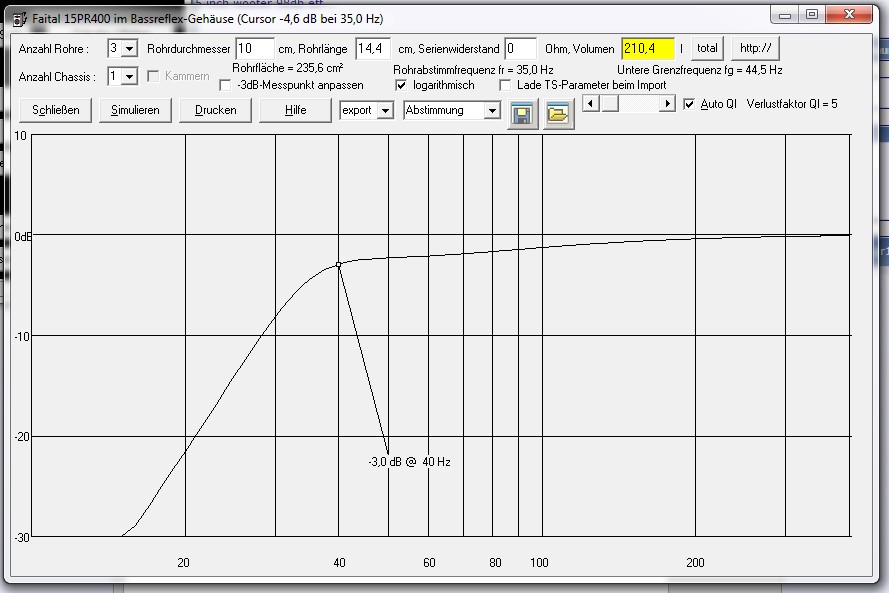The height and width of the screenshot is (593, 889).
Task: Click the cursor marker on the curve
Action: pos(338,265)
